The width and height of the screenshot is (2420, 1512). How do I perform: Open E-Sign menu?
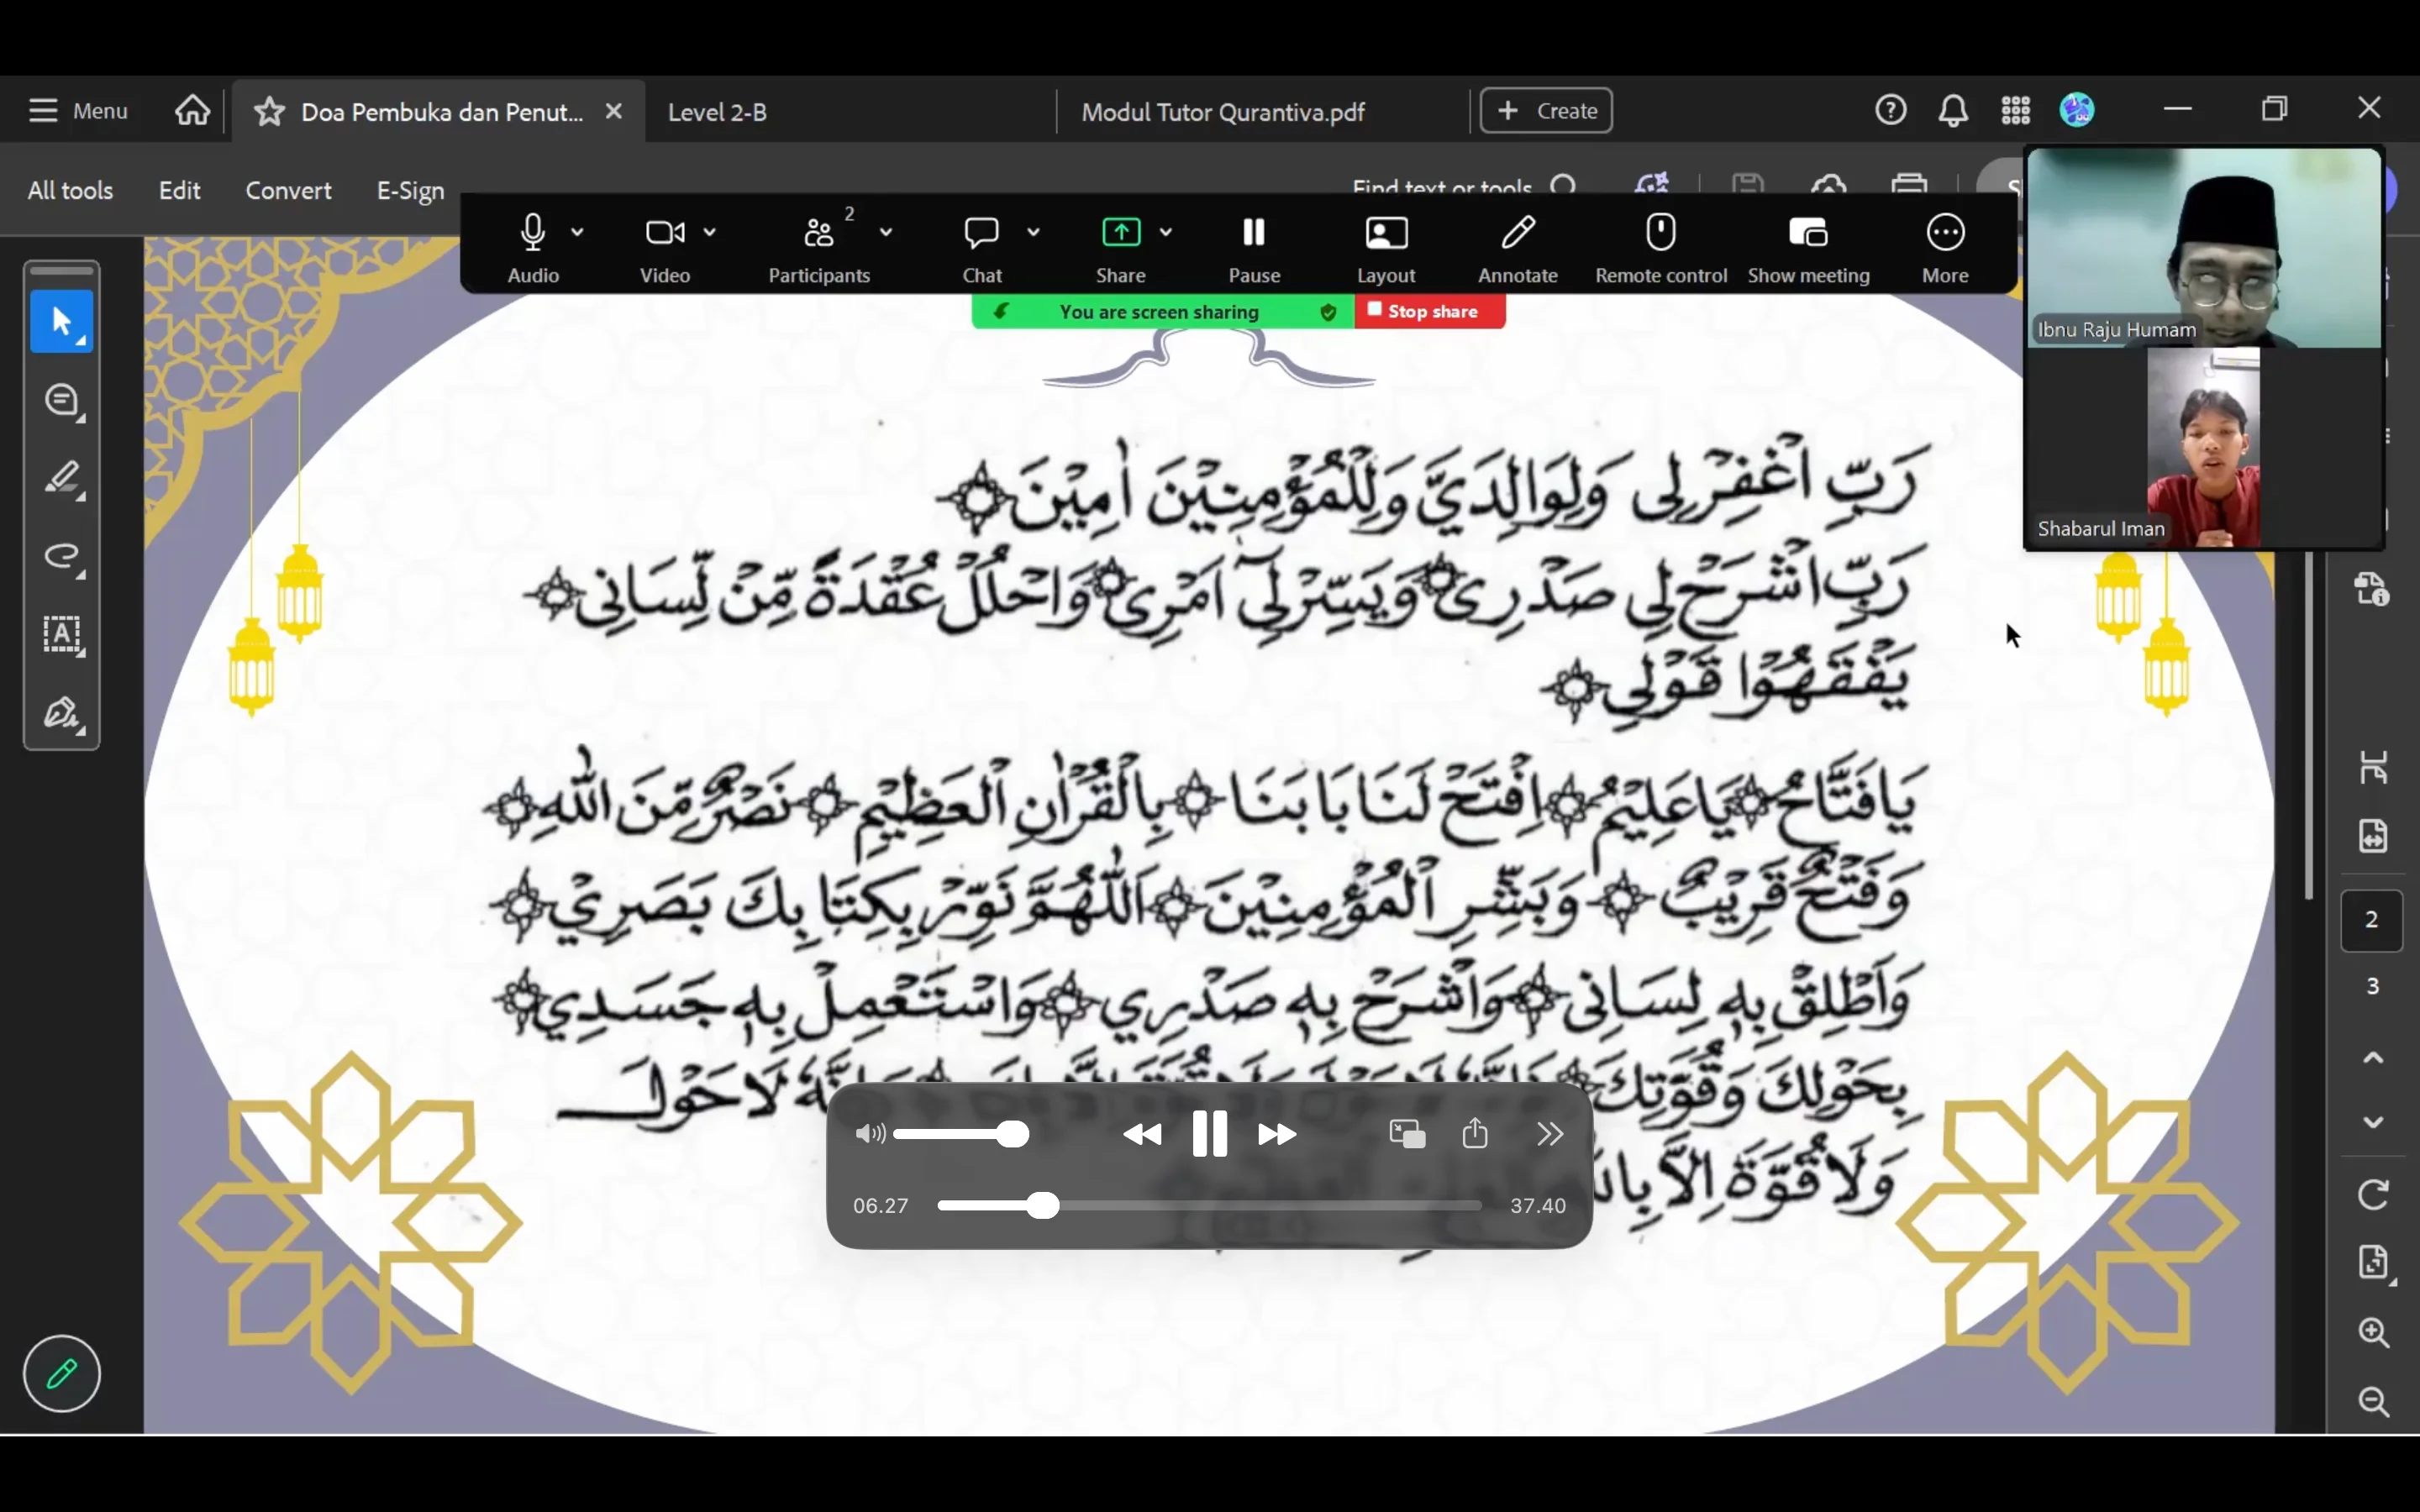click(x=410, y=190)
